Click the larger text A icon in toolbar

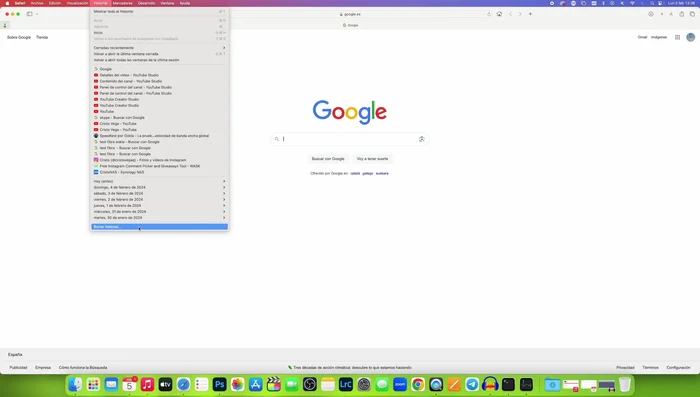coord(671,14)
